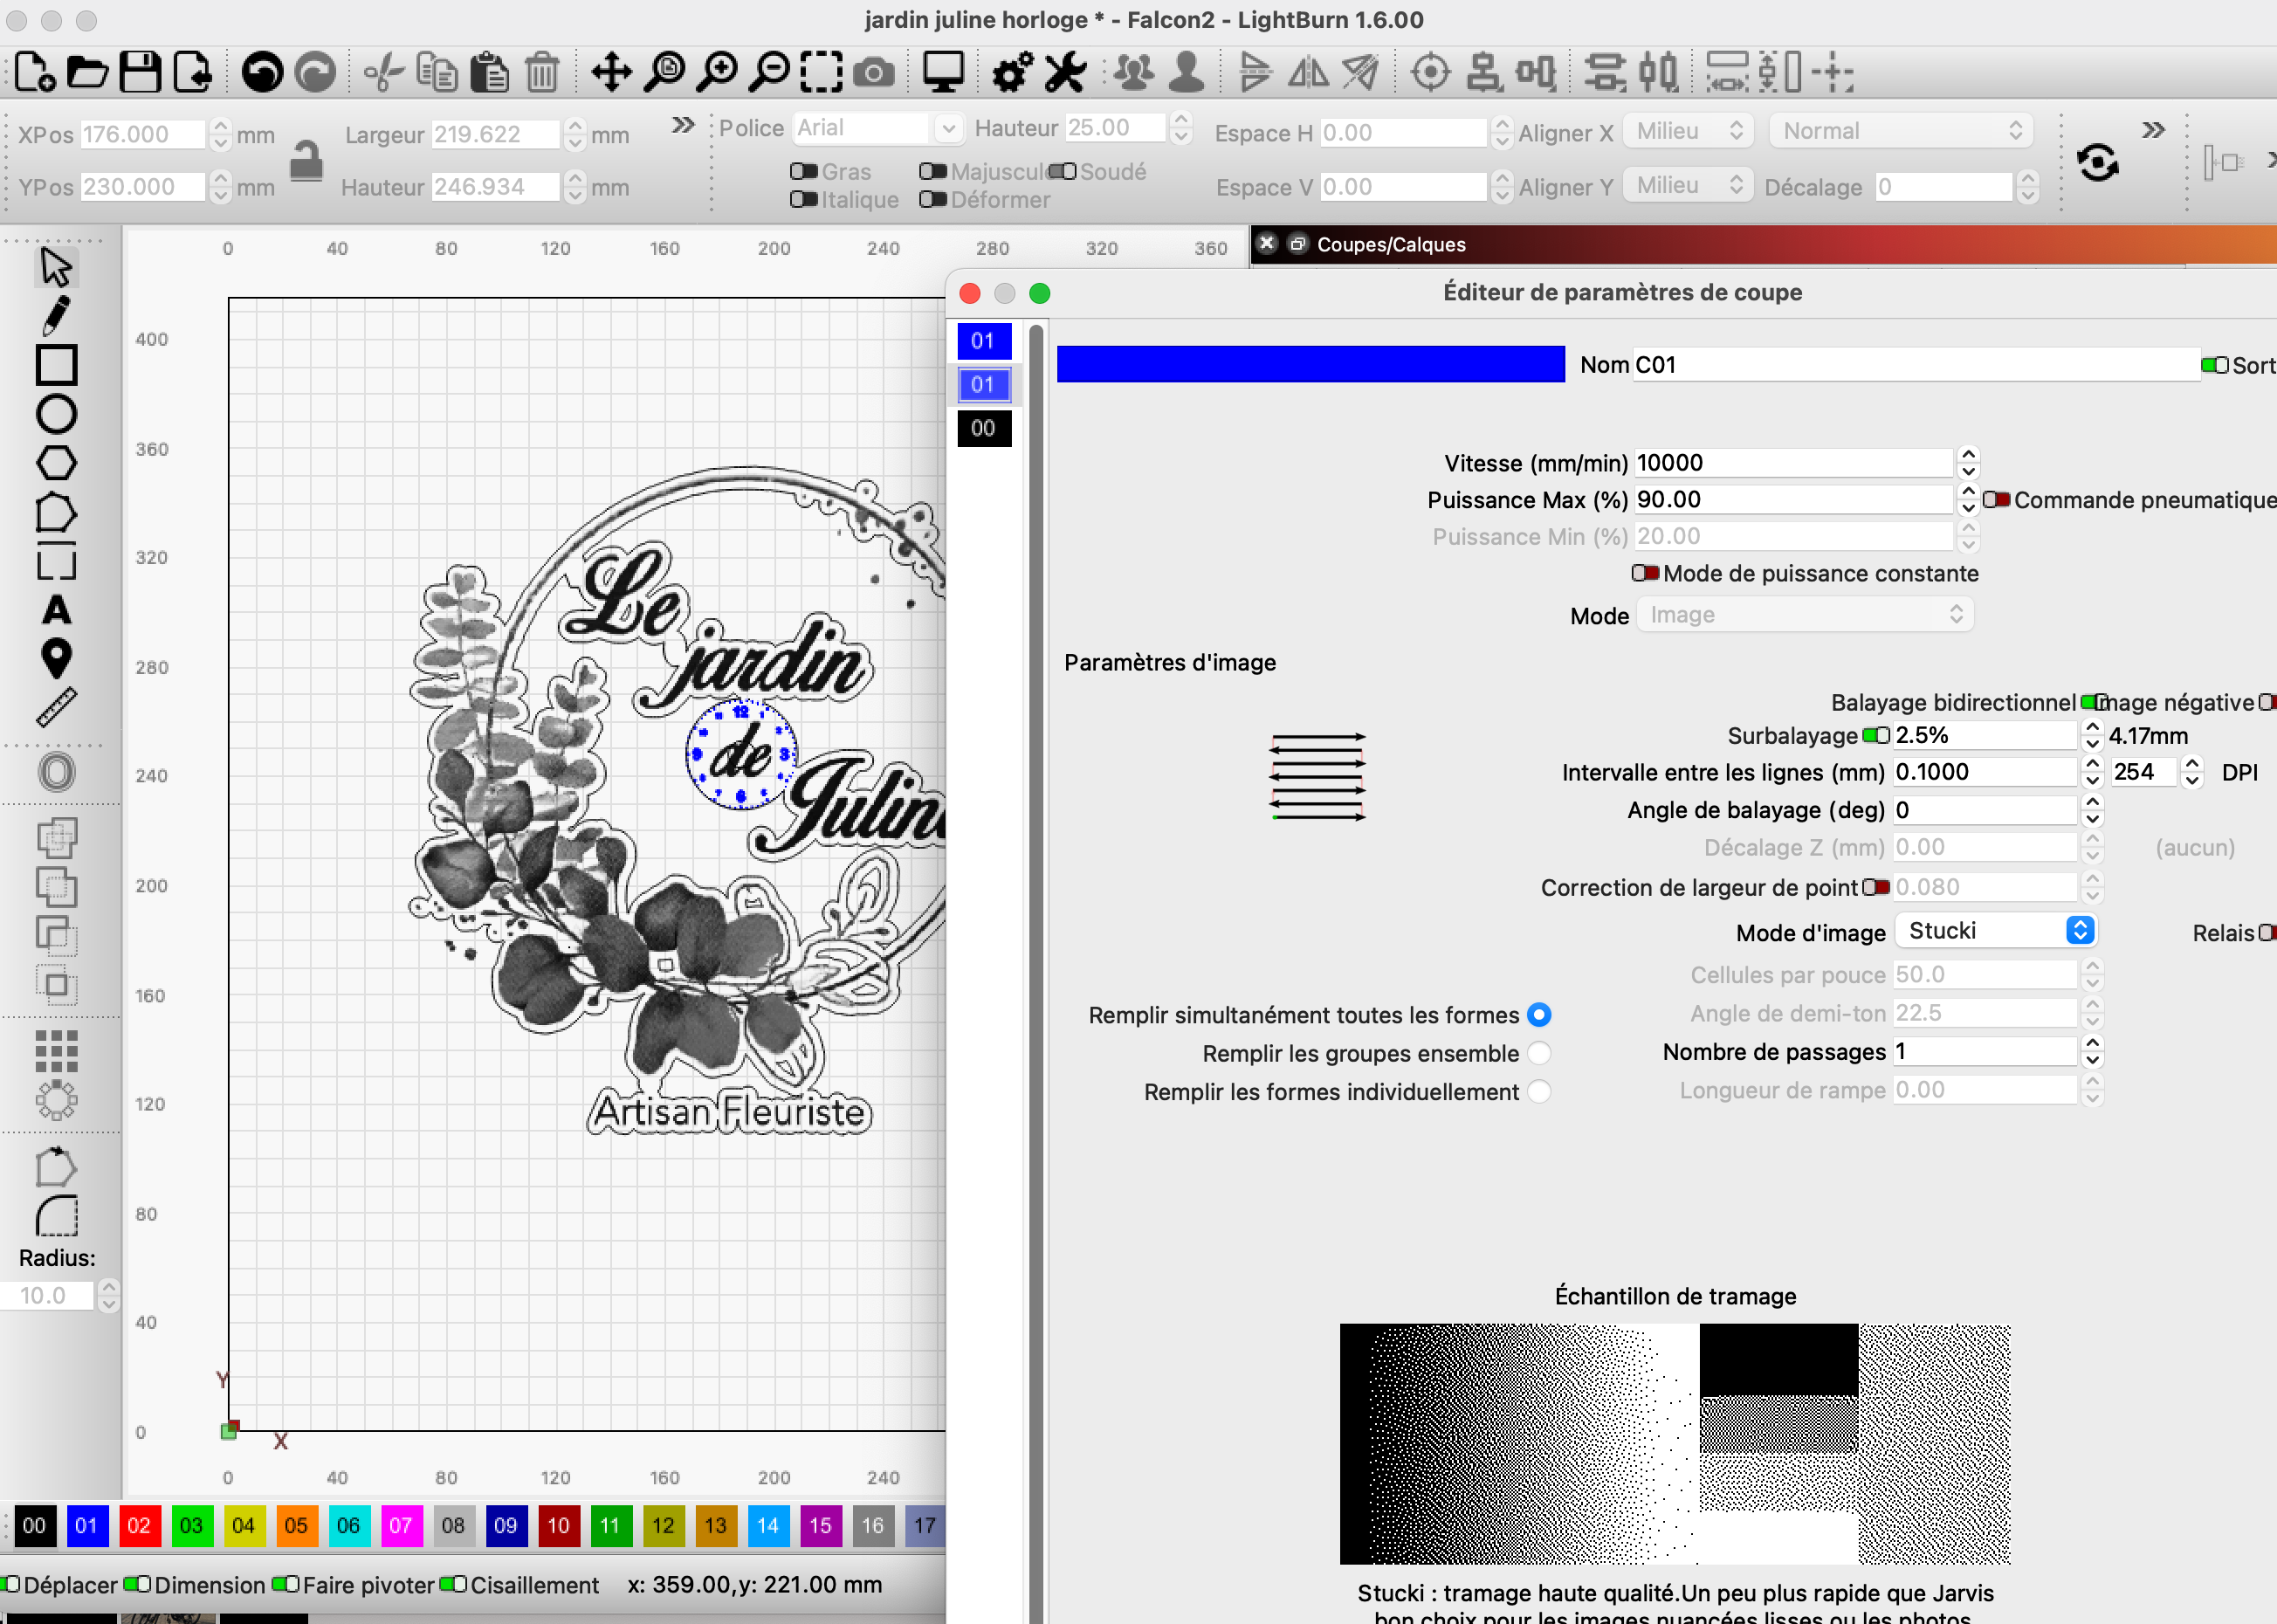Select the Draw Lines pencil tool
This screenshot has height=1624, width=2277.
point(56,316)
